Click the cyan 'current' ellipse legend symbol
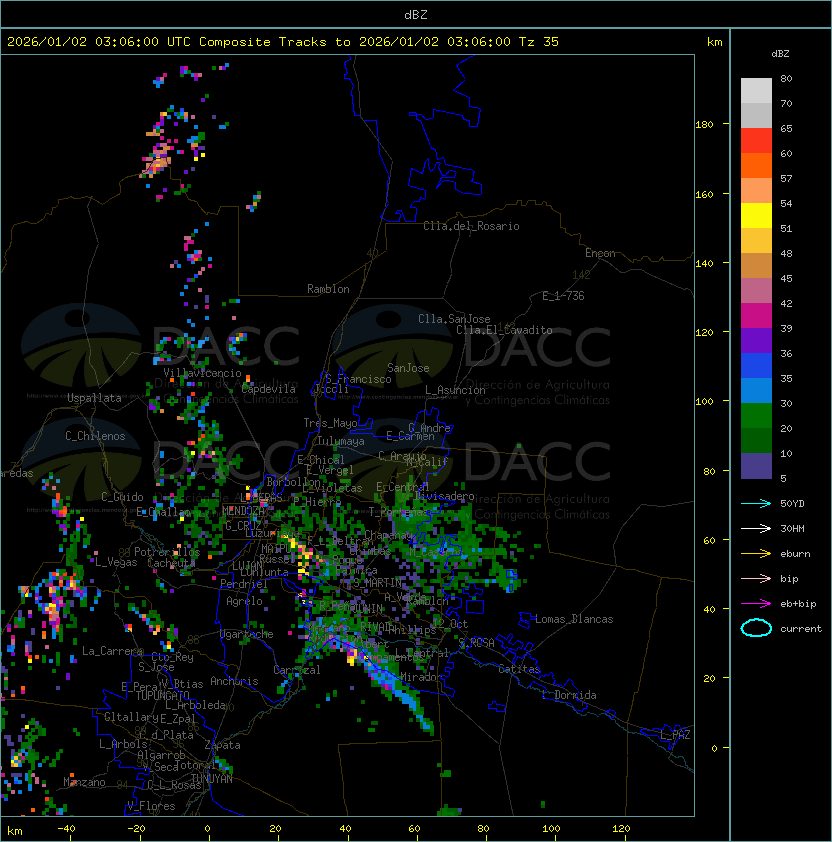Viewport: 832px width, 842px height. click(756, 628)
